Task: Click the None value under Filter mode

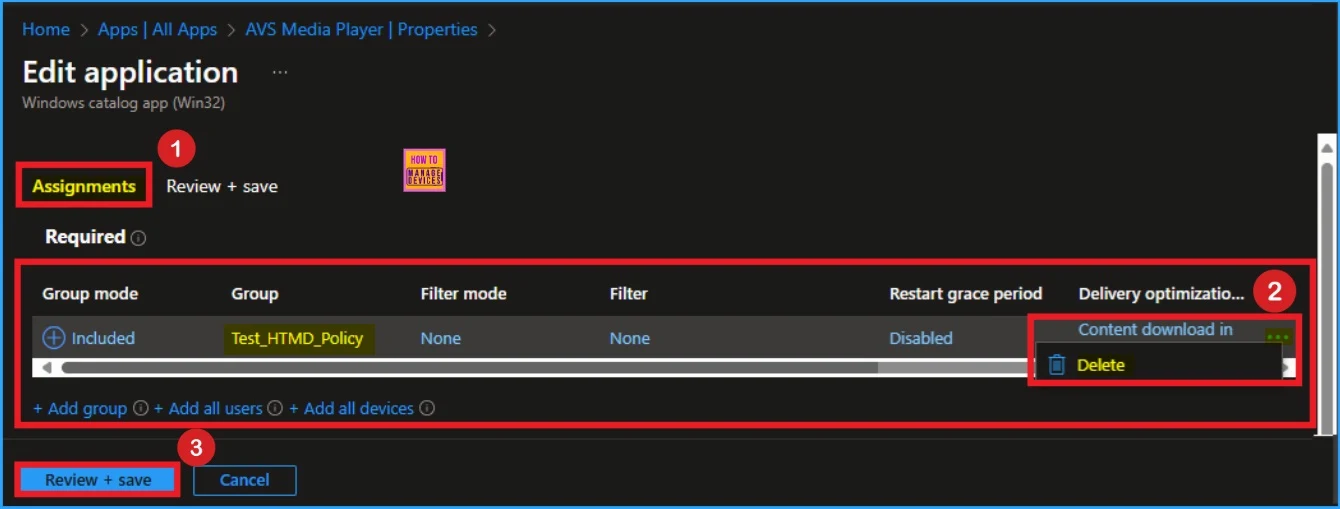Action: 441,338
